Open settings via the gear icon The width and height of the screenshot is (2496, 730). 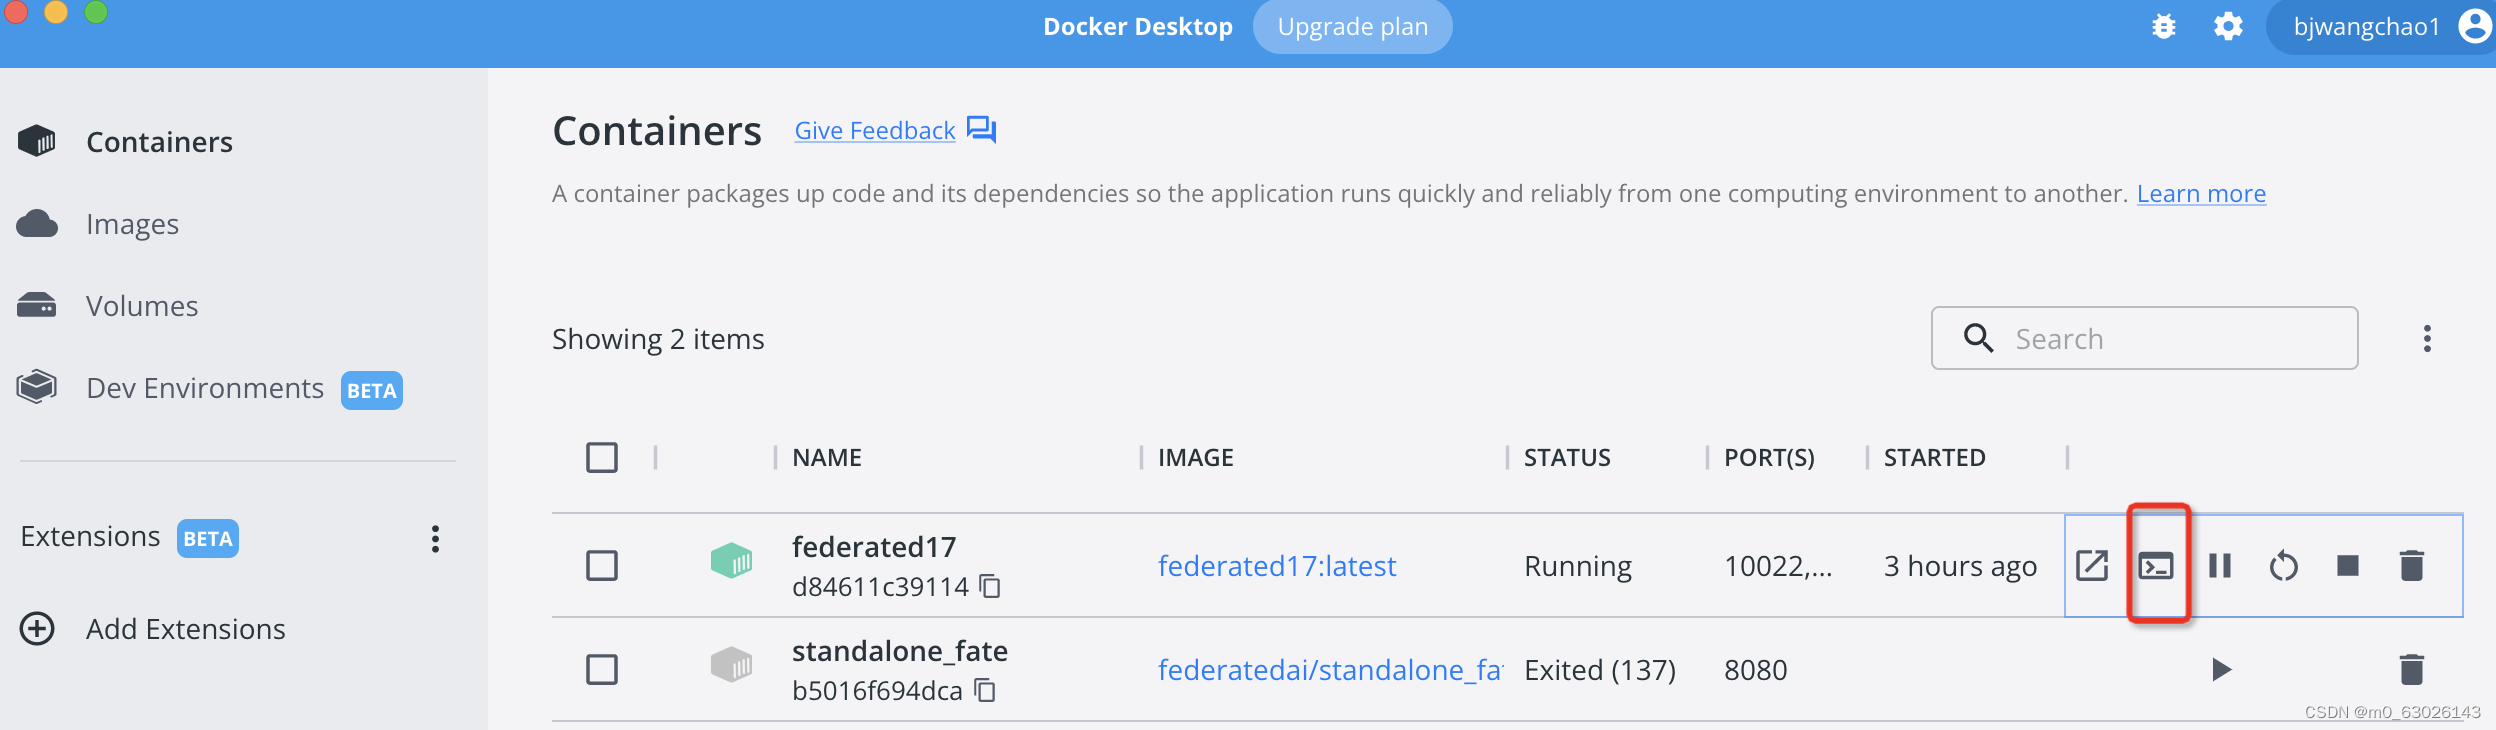click(x=2228, y=27)
